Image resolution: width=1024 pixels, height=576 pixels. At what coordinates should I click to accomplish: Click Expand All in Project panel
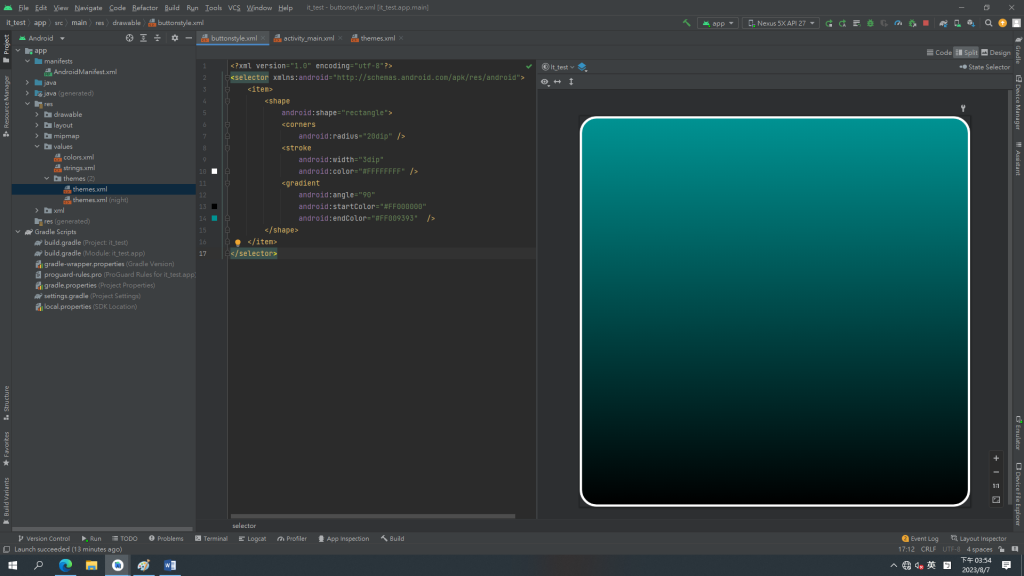pyautogui.click(x=144, y=38)
